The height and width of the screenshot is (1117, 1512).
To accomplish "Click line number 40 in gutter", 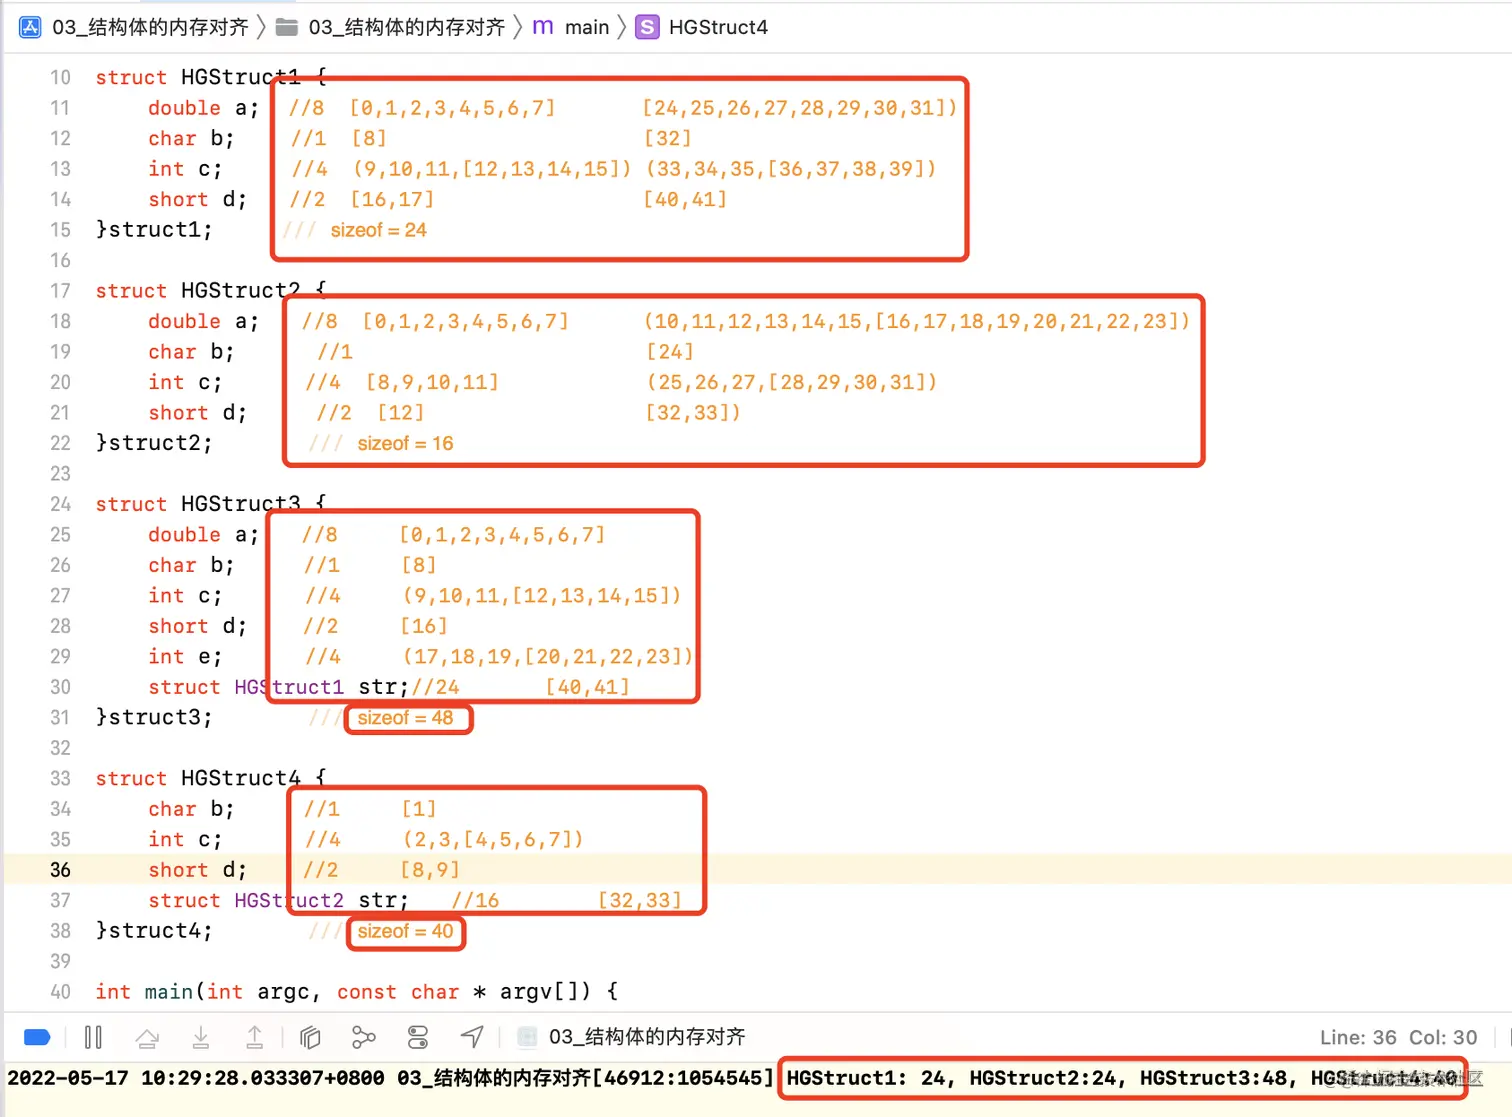I will [x=60, y=992].
